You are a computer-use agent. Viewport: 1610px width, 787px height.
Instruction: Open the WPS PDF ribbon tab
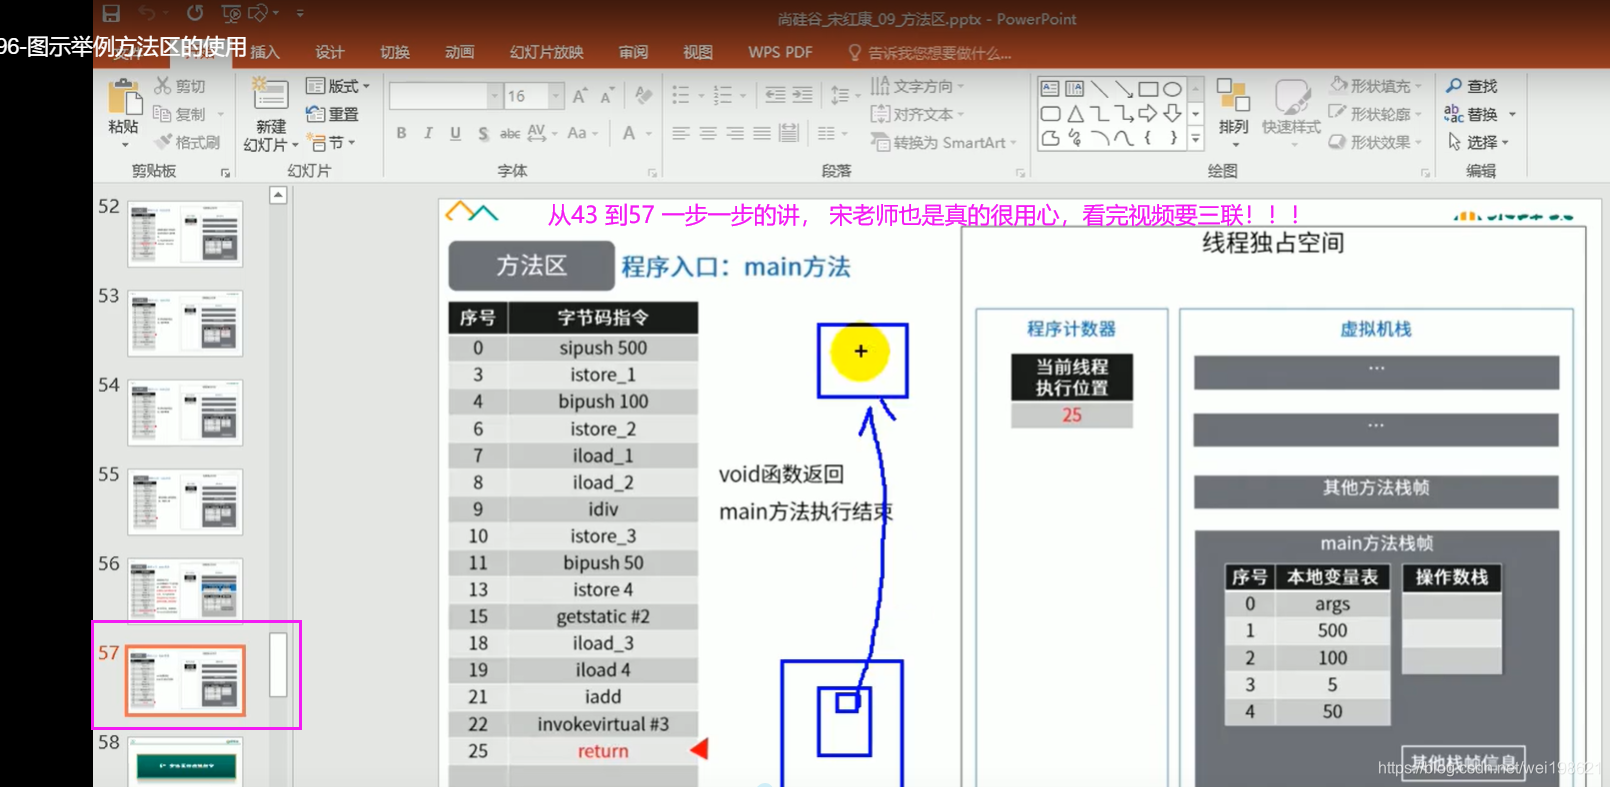pos(780,52)
